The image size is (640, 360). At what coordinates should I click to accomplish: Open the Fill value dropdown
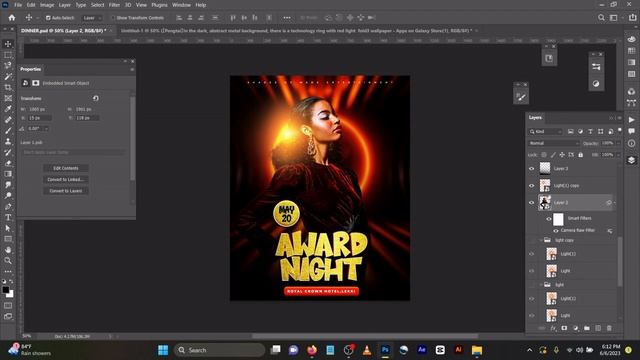pos(619,155)
